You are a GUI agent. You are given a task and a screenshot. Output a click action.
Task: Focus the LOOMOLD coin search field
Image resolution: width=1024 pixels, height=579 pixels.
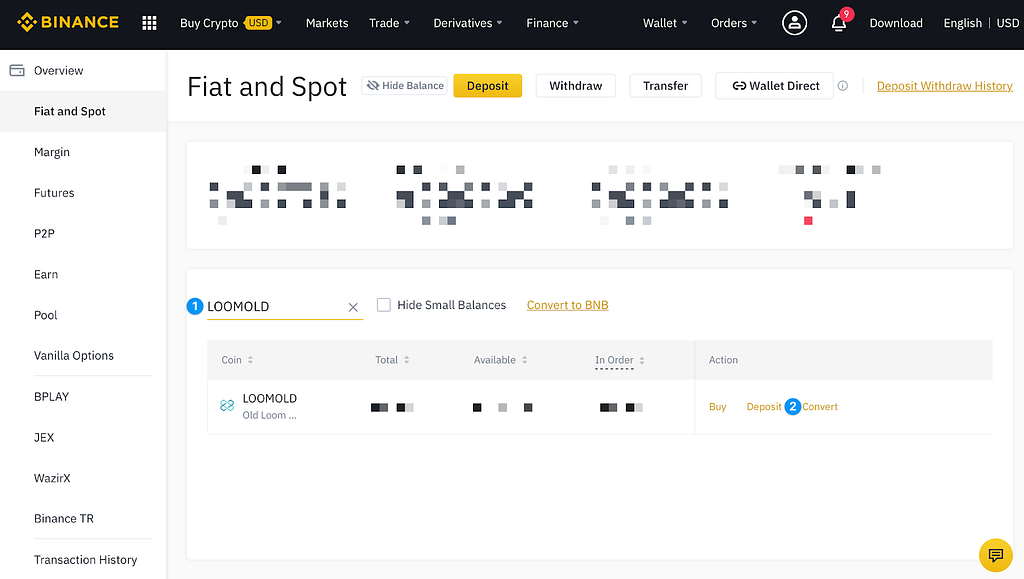point(273,307)
